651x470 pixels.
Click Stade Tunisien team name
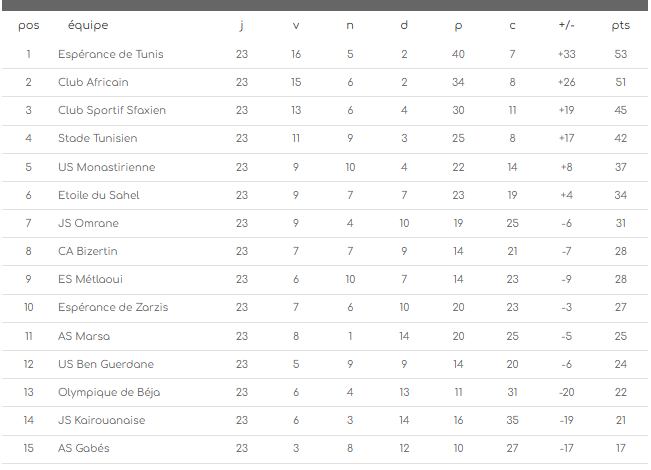tap(98, 138)
